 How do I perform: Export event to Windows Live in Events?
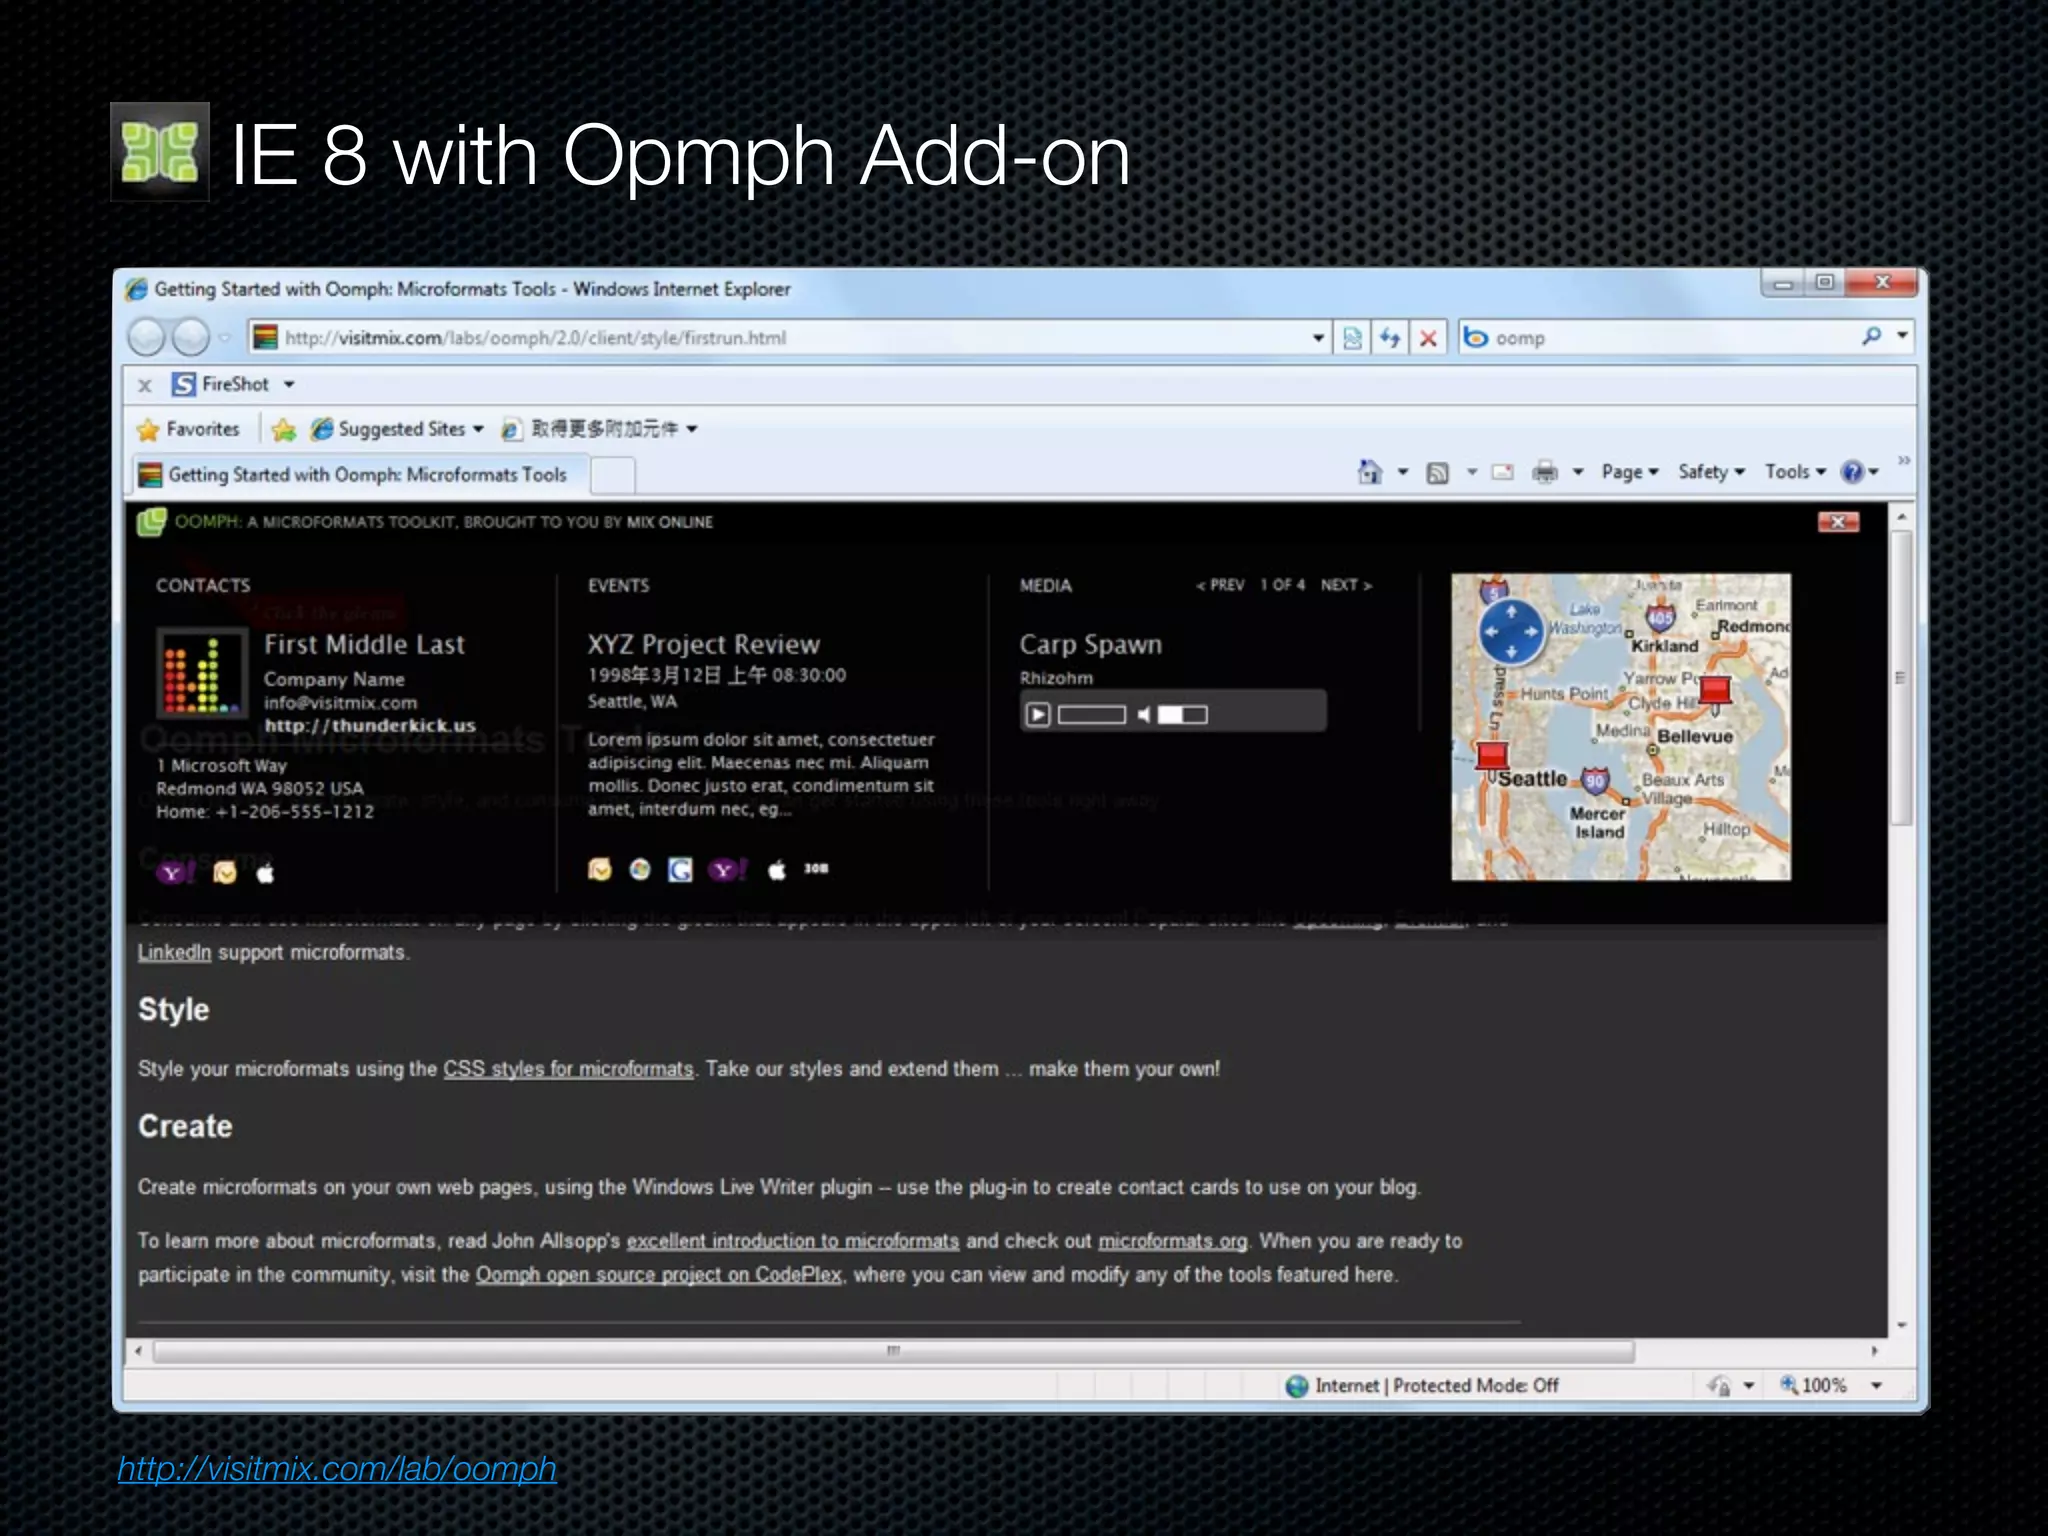pos(640,869)
